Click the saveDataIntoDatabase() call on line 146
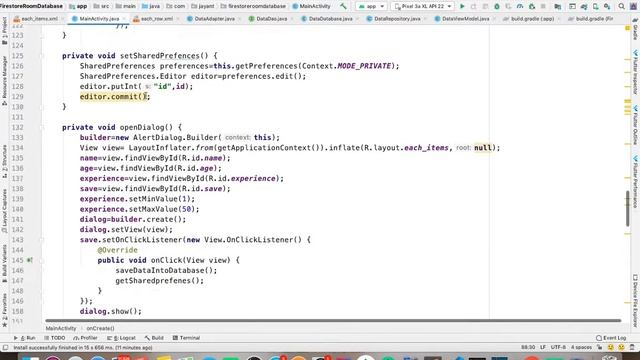The width and height of the screenshot is (640, 360). [166, 271]
